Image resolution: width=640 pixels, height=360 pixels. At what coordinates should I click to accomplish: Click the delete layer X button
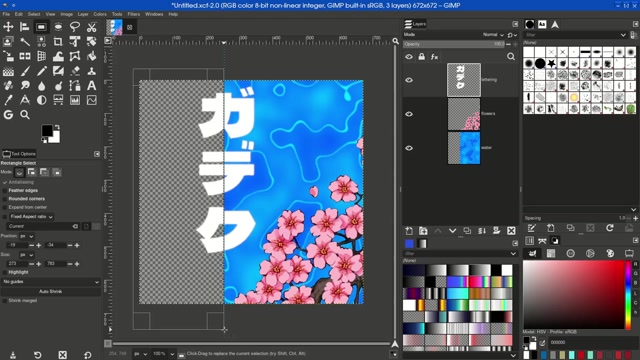coord(511,231)
